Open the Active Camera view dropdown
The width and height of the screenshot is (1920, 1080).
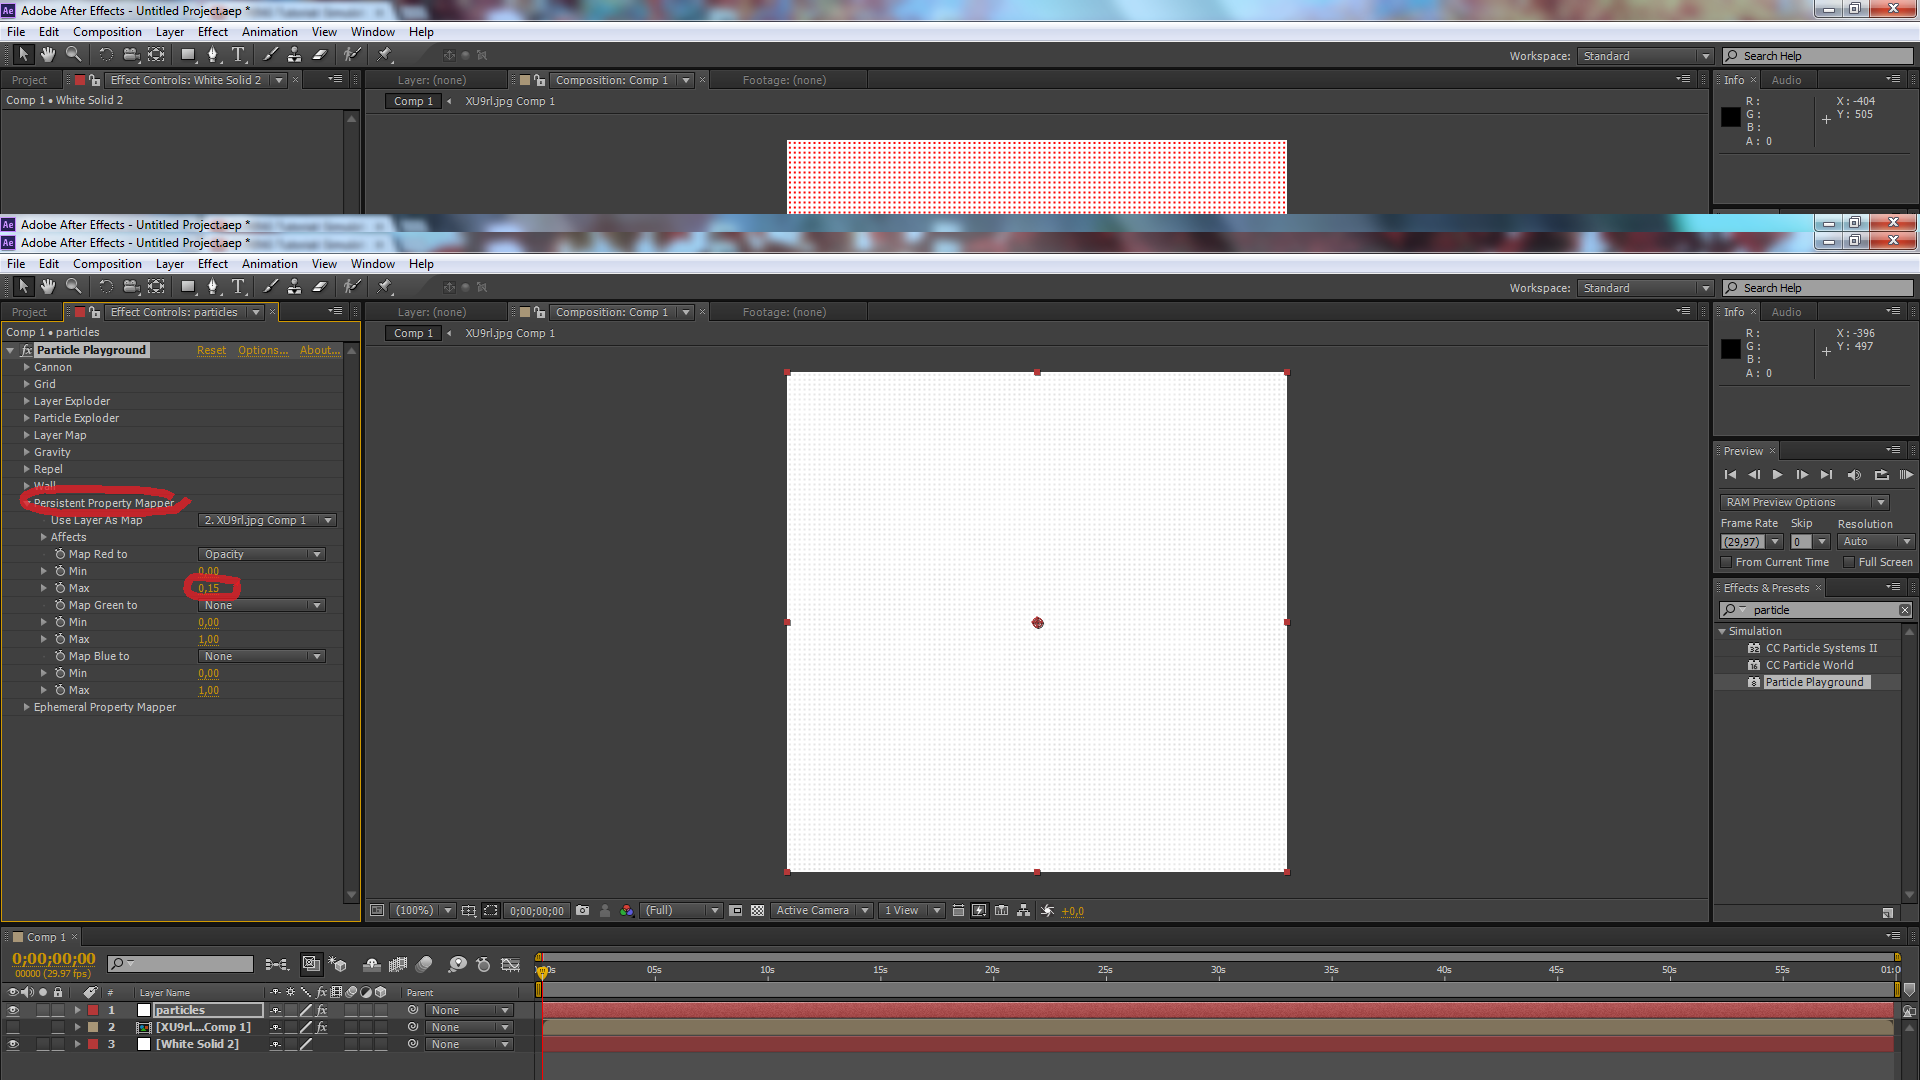click(x=821, y=911)
